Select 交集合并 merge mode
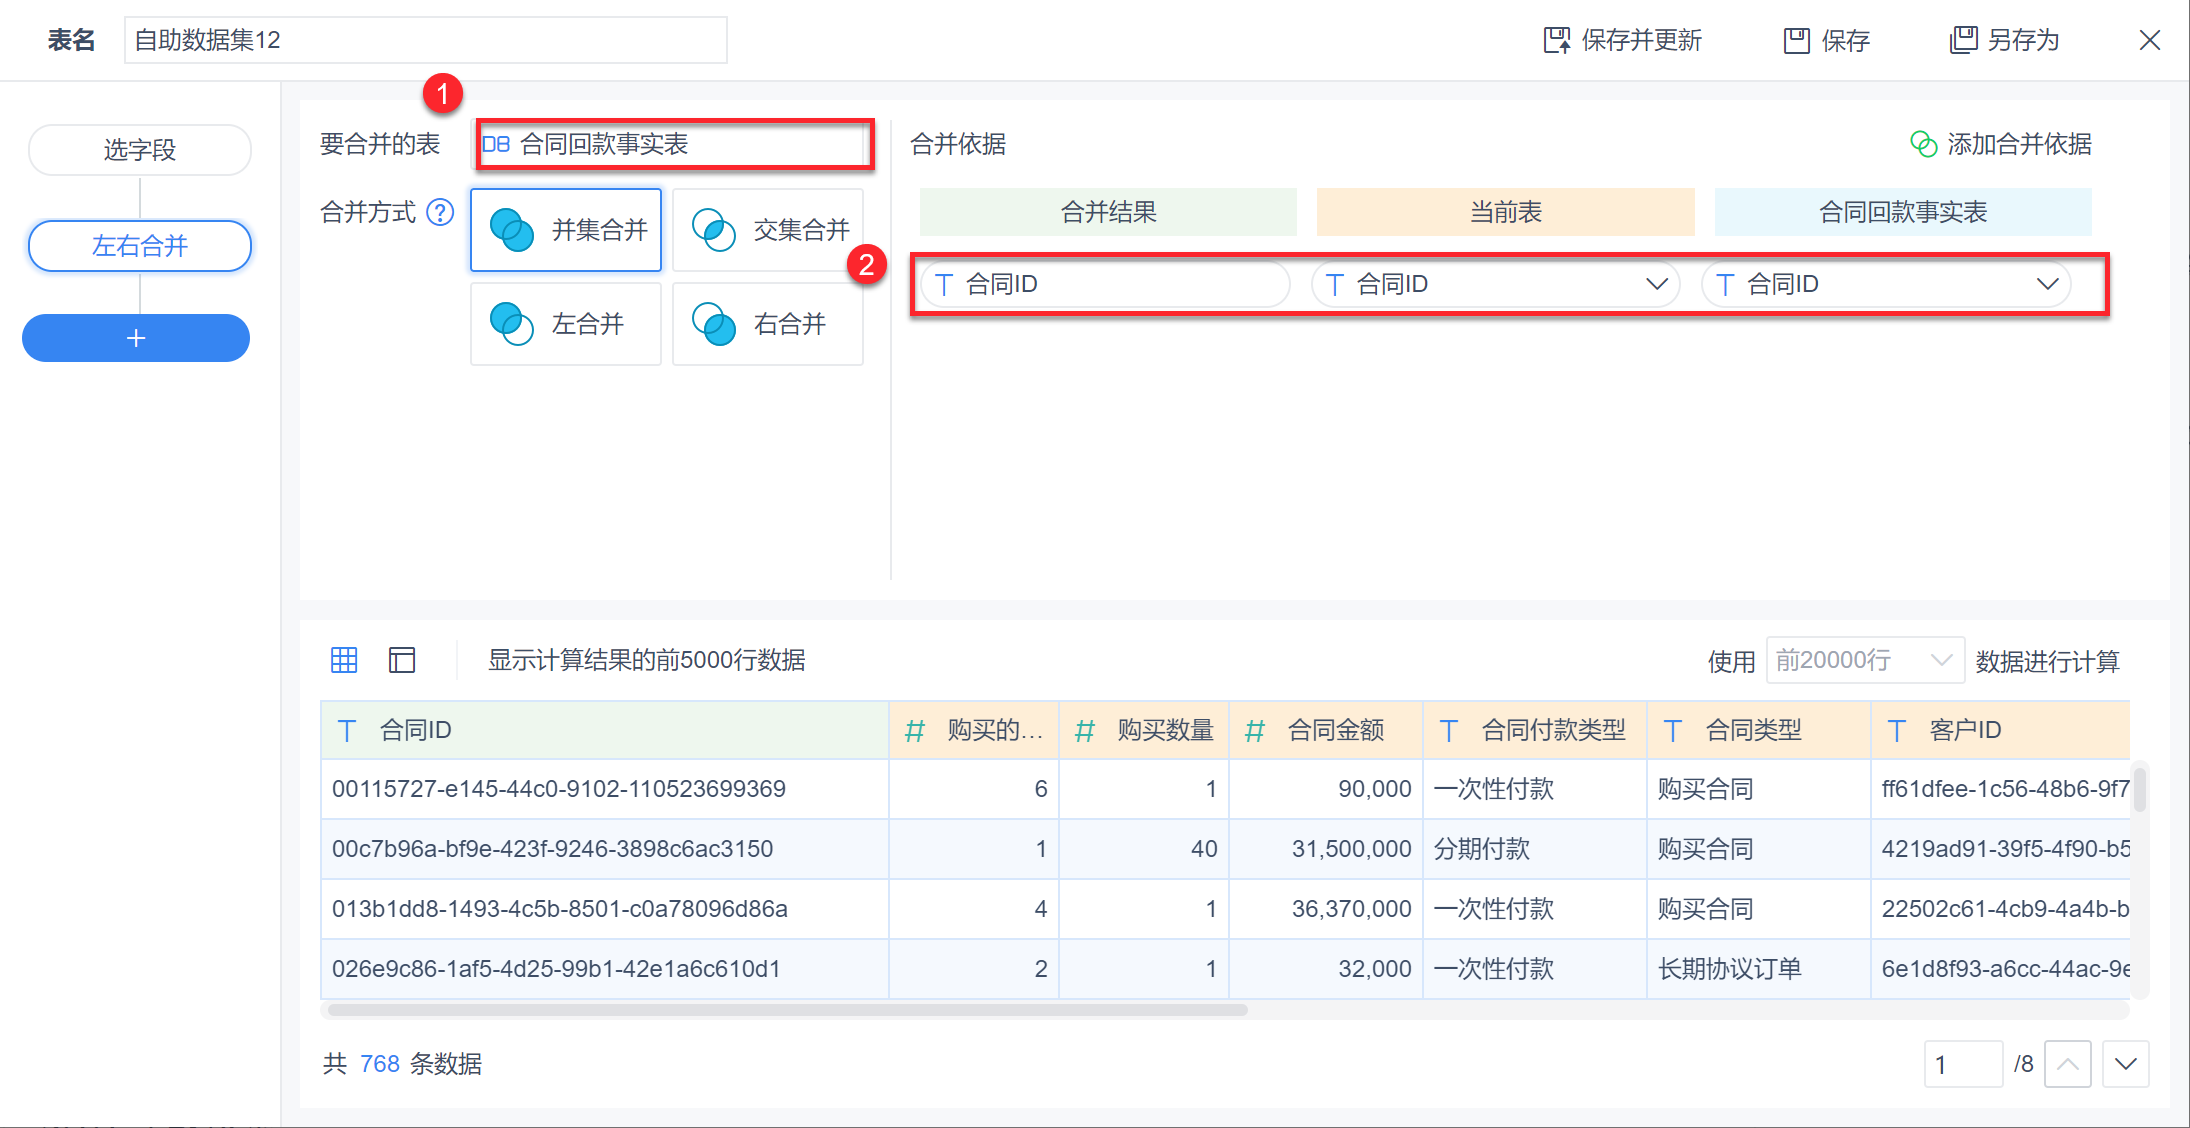The height and width of the screenshot is (1128, 2190). 768,230
